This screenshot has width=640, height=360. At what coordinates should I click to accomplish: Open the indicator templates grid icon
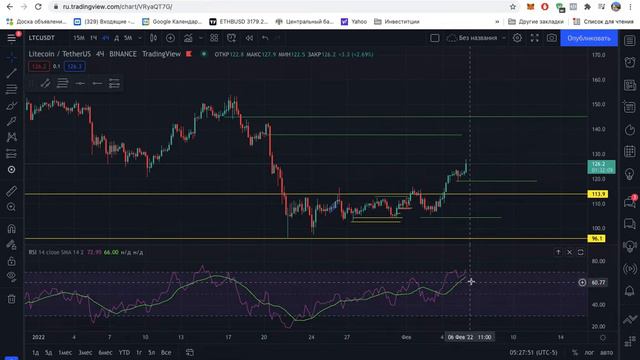tap(214, 38)
